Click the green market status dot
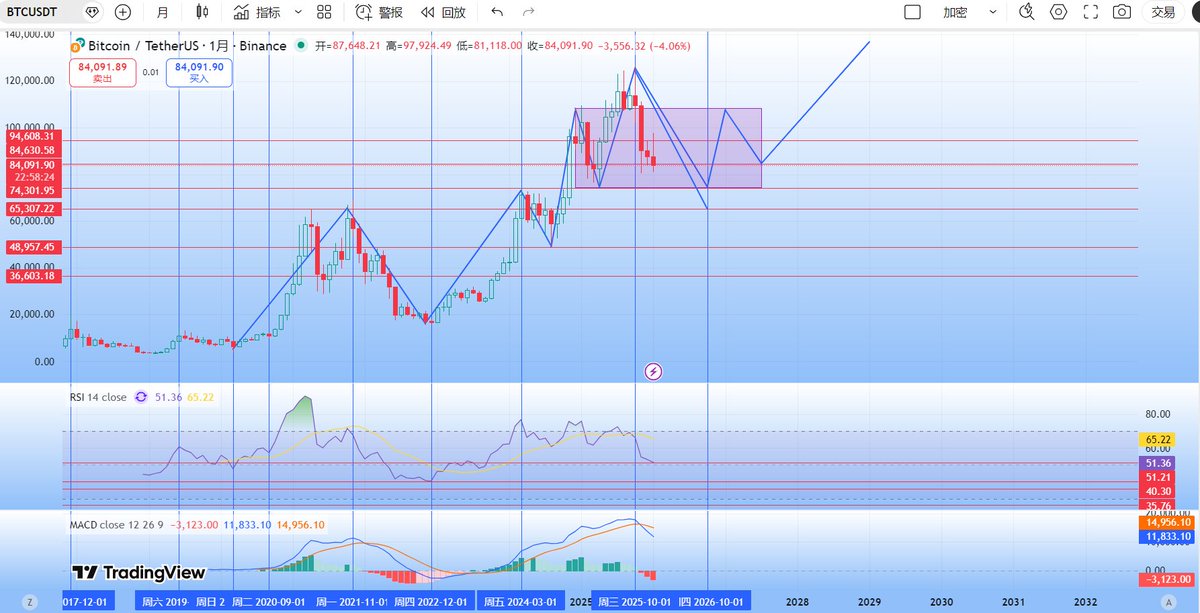1200x613 pixels. 301,46
